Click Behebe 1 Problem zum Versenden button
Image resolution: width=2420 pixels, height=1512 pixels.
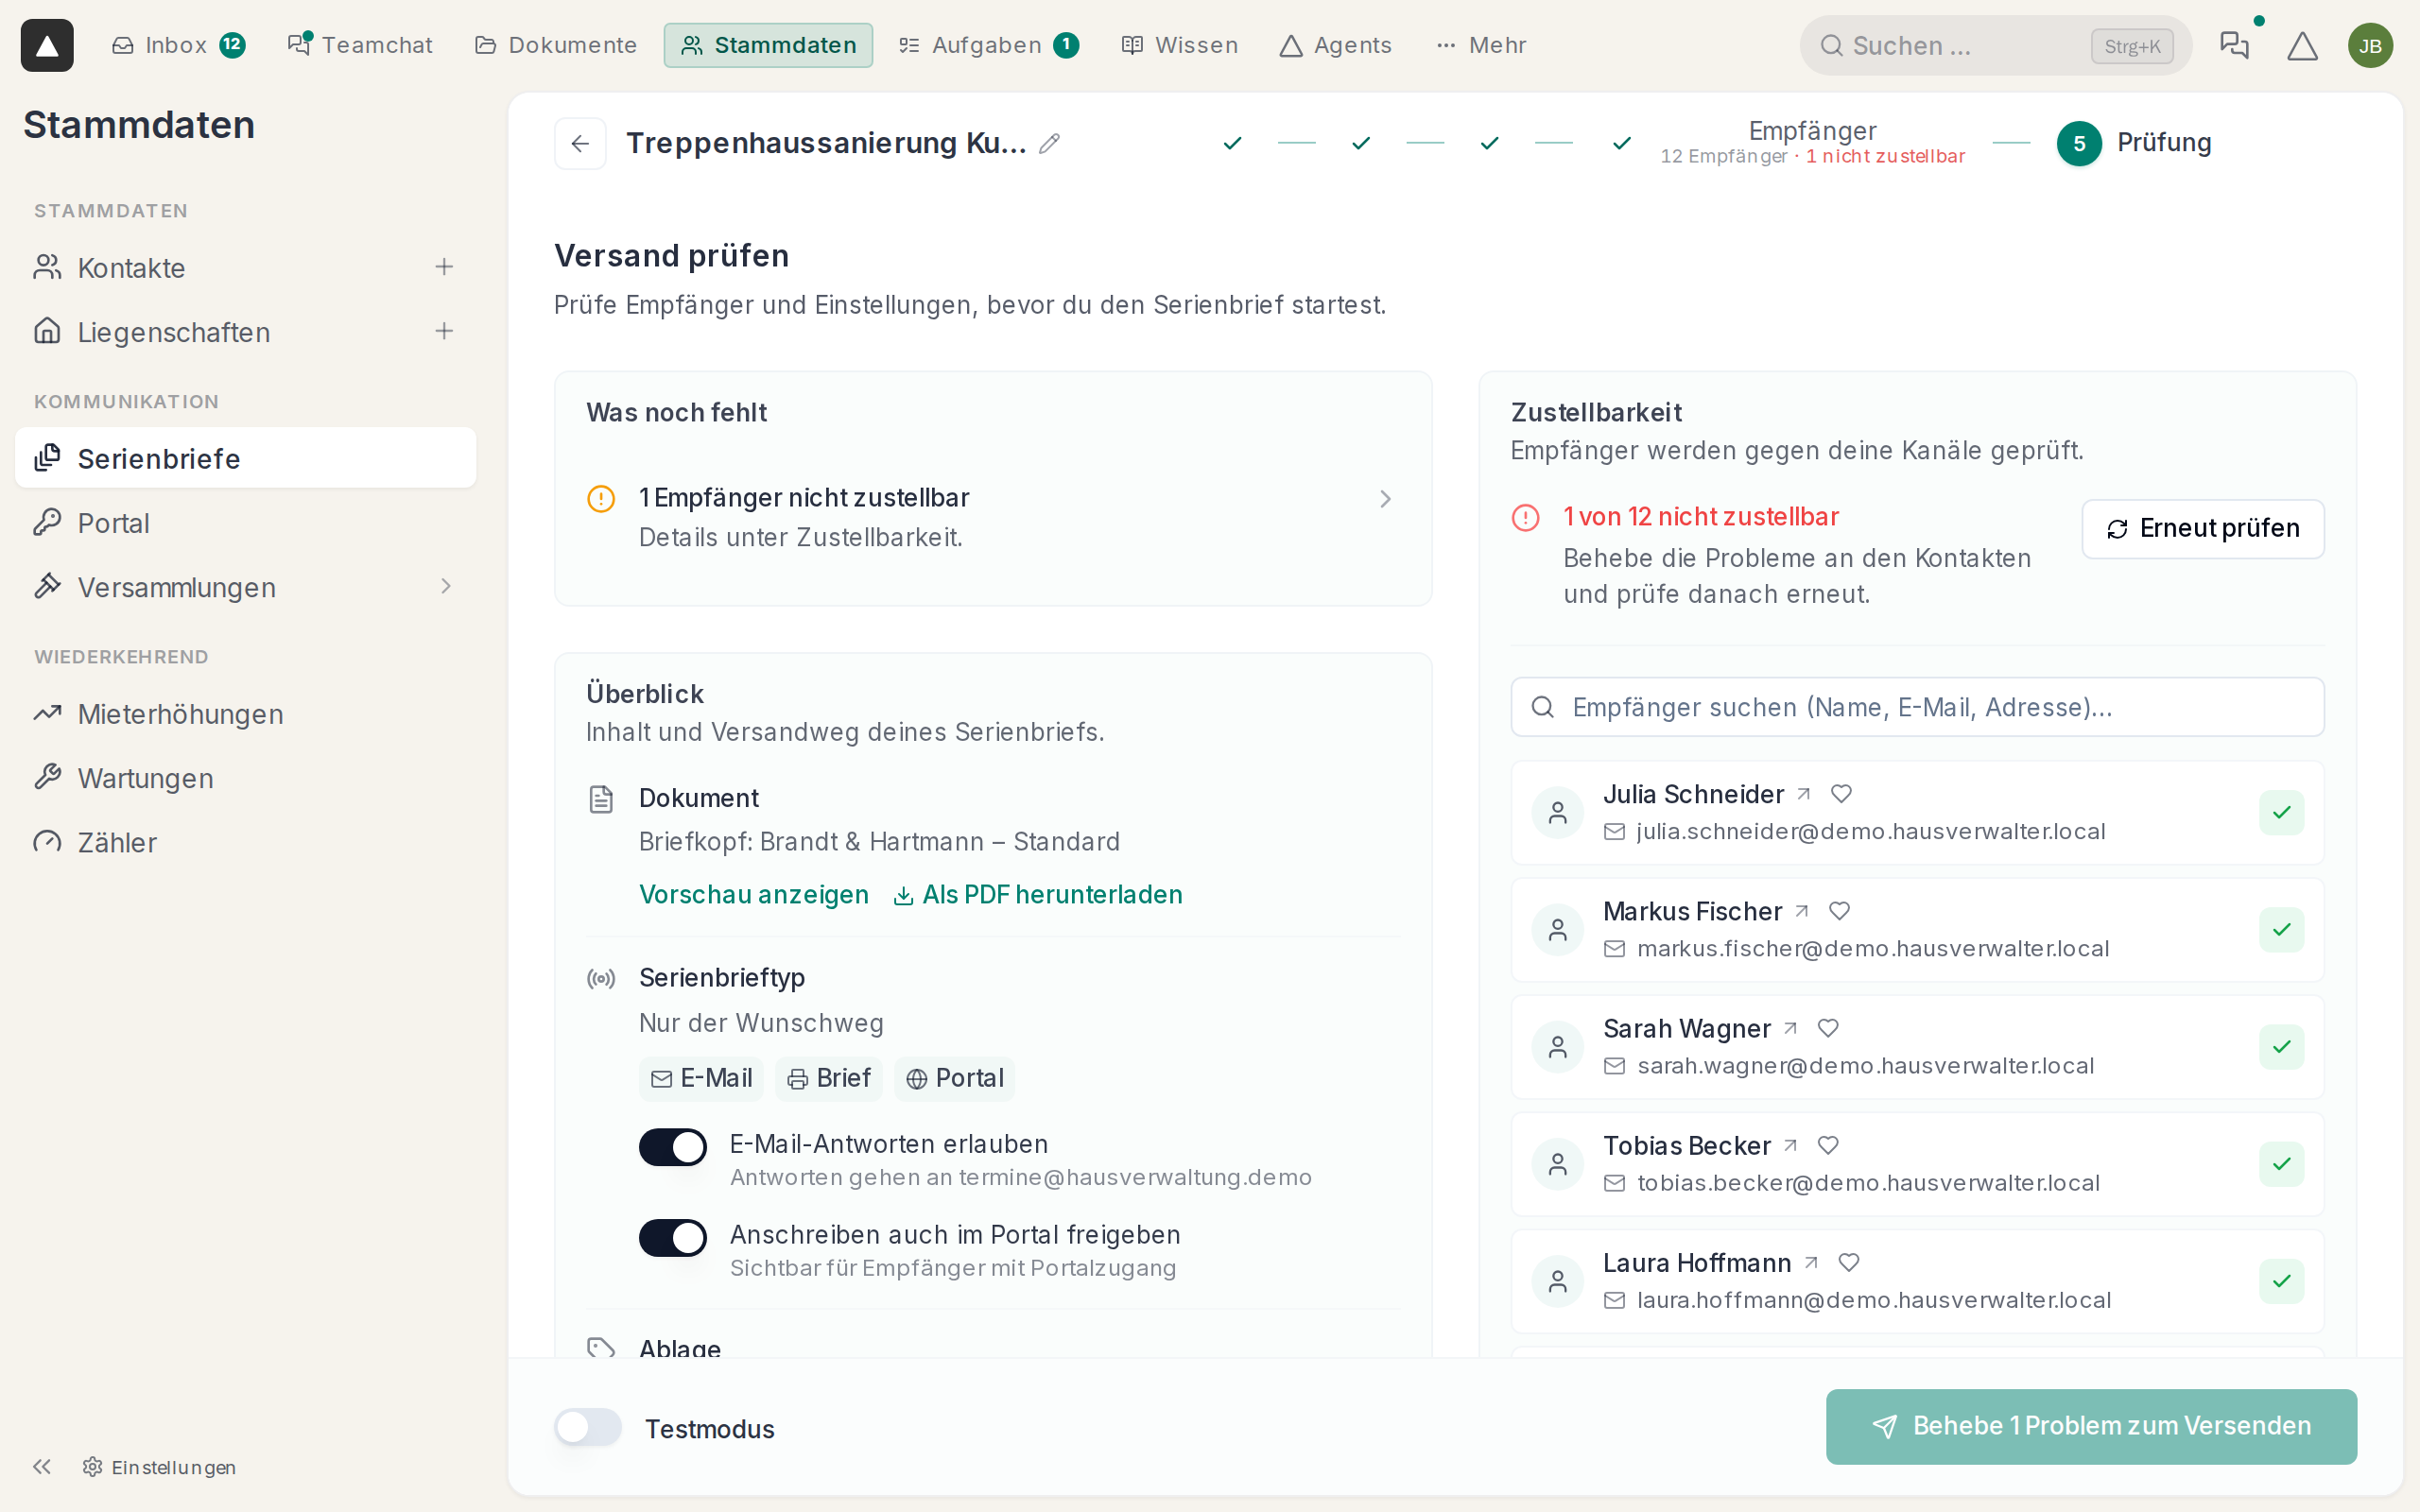tap(2091, 1426)
